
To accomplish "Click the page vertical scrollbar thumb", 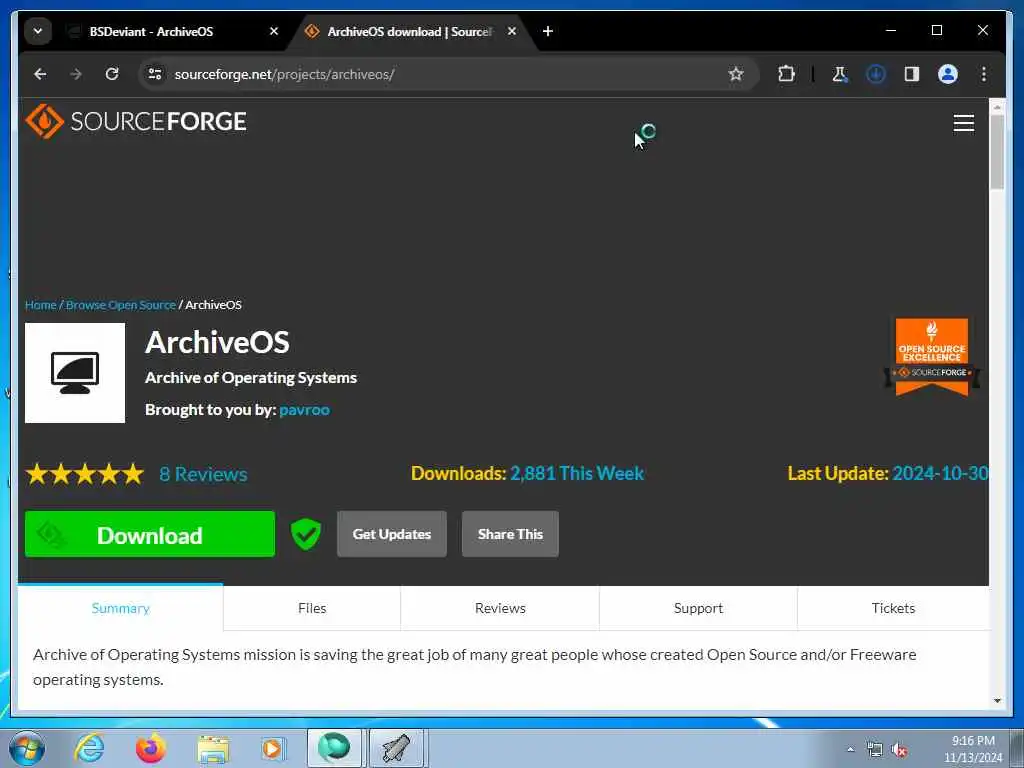I will click(997, 152).
